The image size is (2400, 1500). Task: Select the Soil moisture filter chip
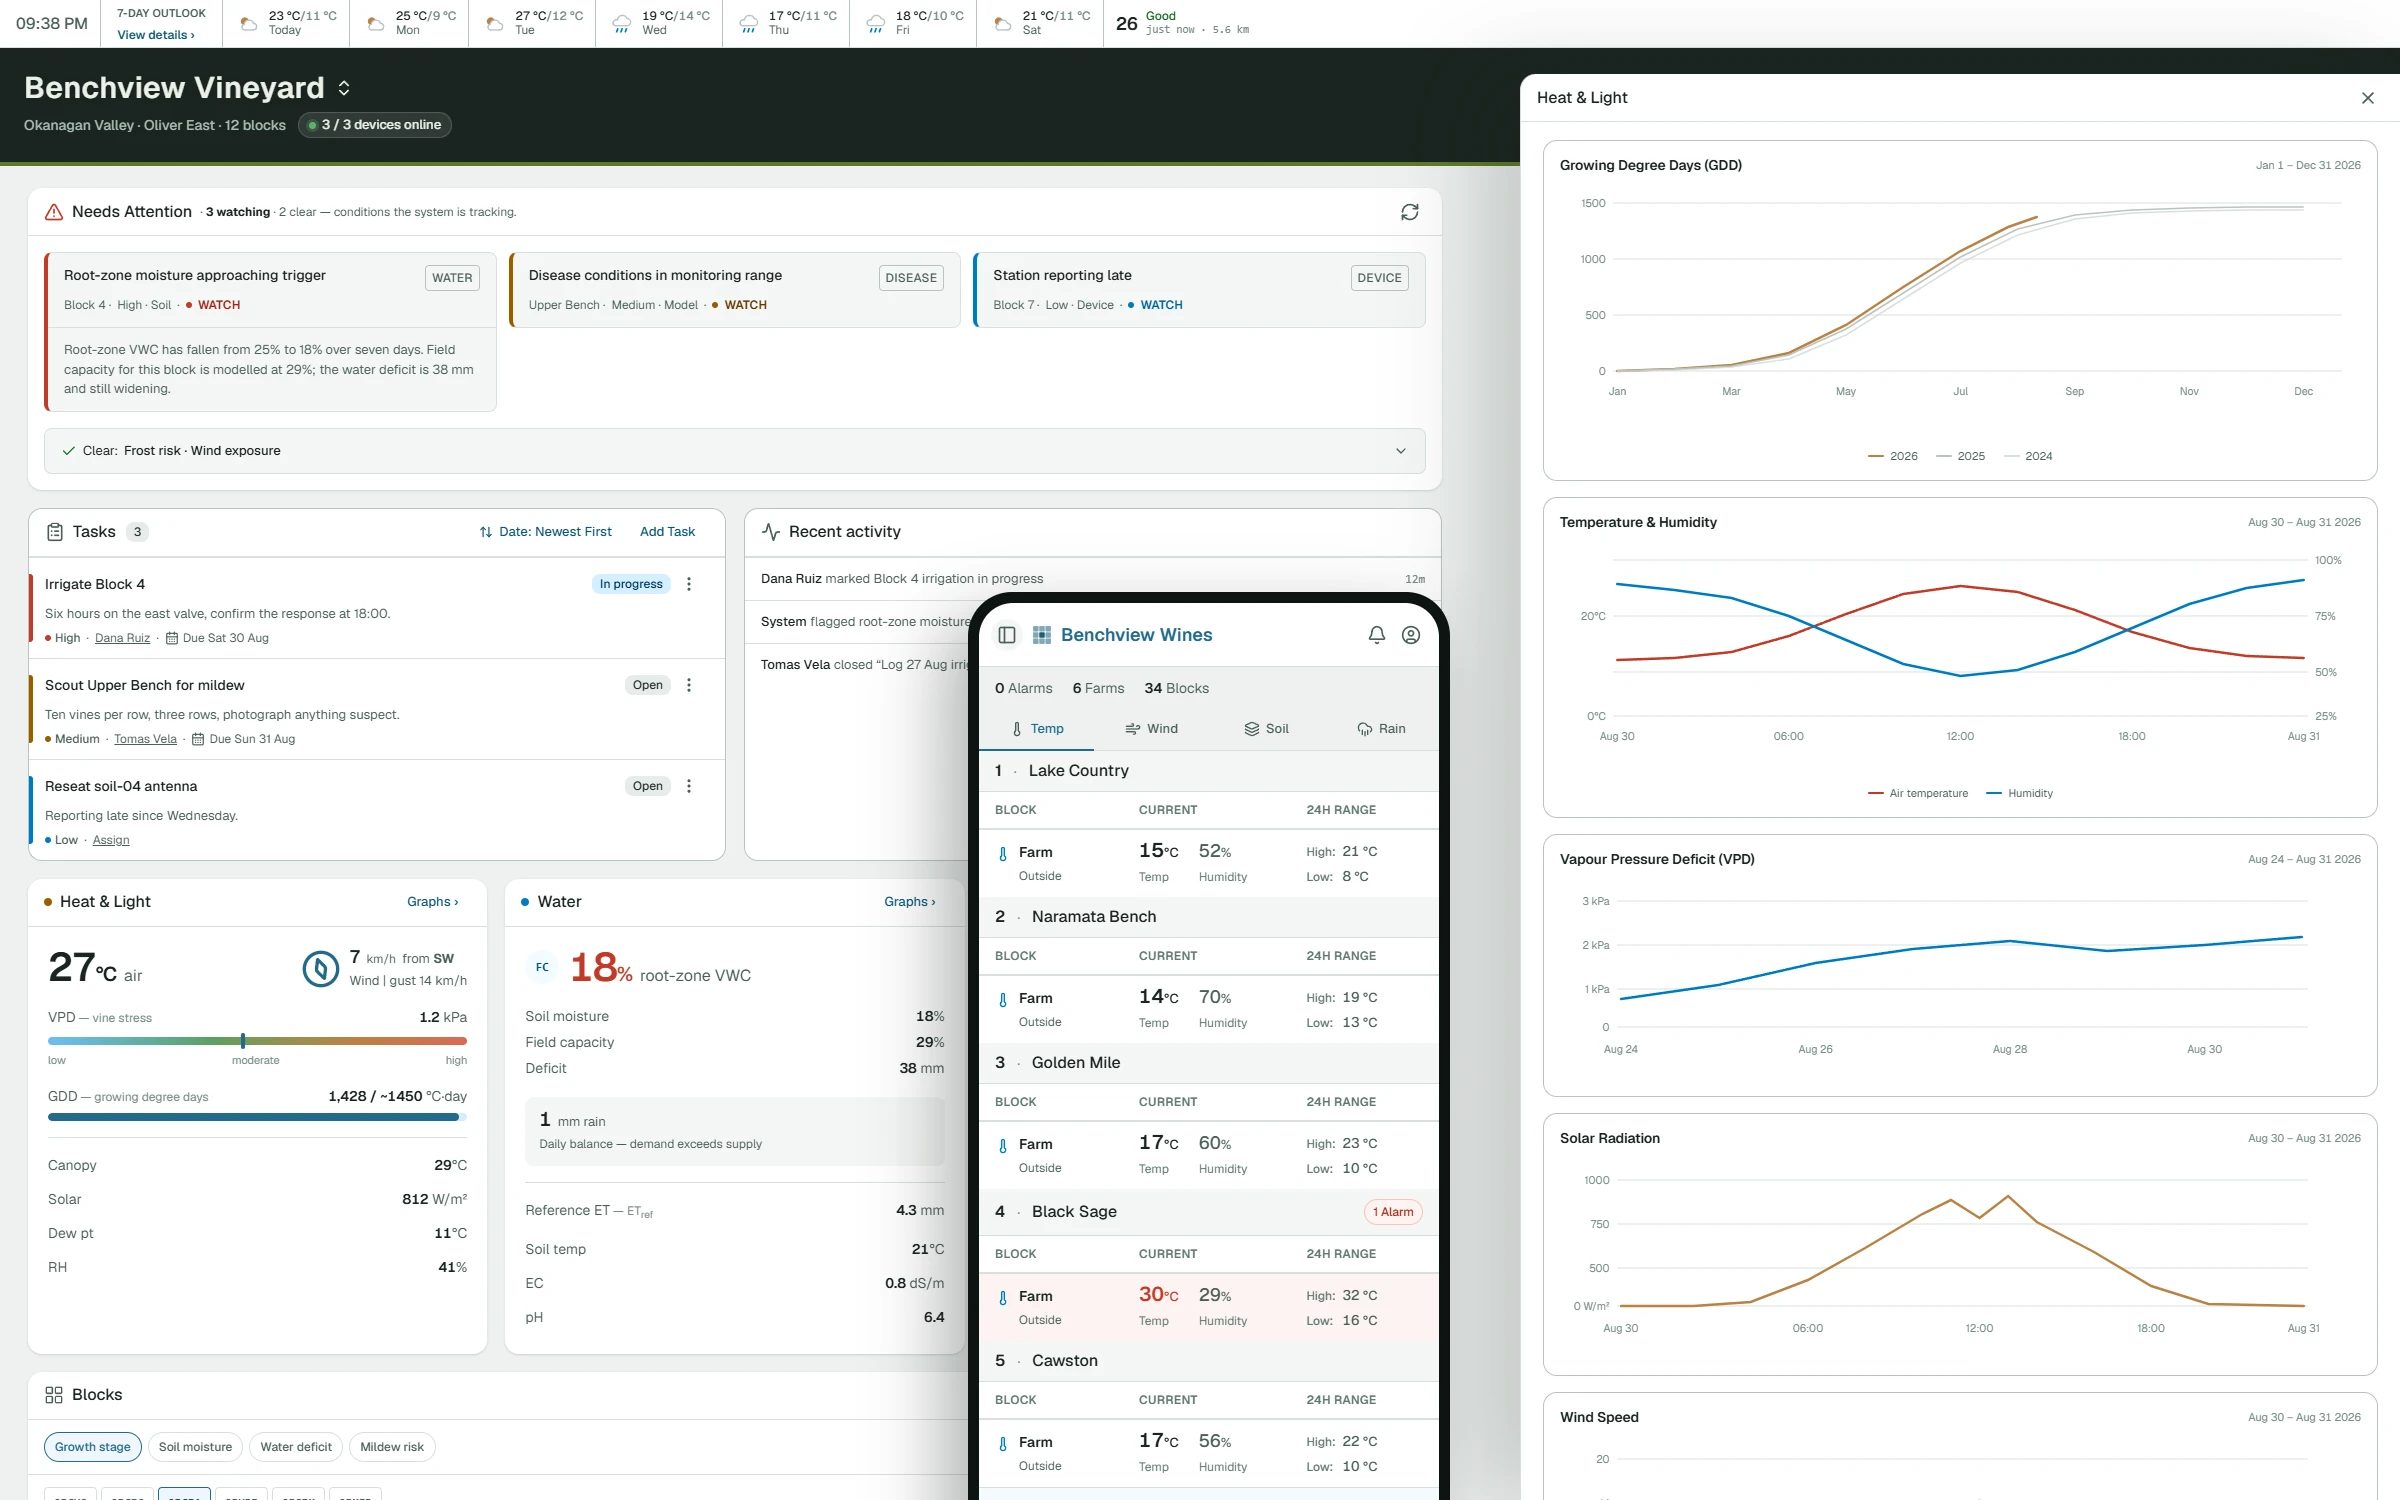(195, 1447)
